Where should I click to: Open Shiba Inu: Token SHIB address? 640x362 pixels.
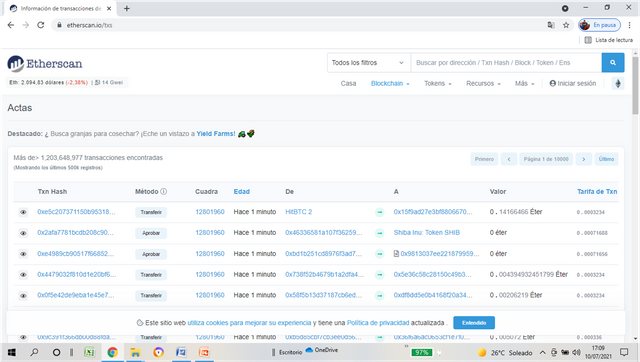(x=427, y=233)
